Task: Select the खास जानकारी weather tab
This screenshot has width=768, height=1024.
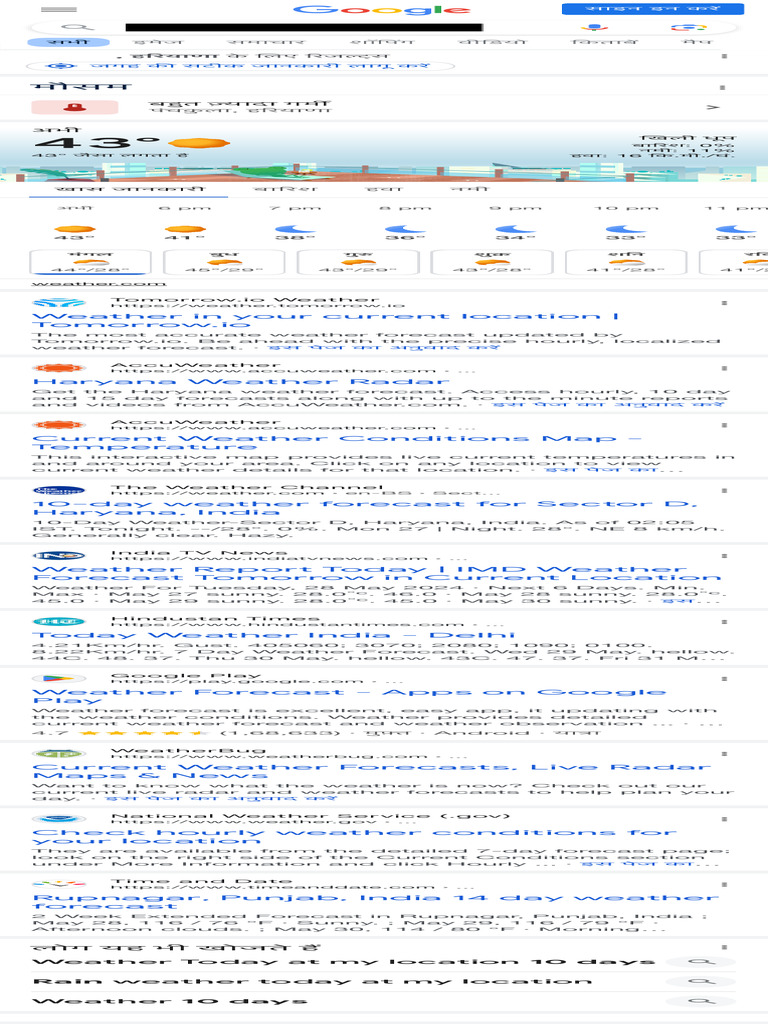Action: [x=129, y=189]
